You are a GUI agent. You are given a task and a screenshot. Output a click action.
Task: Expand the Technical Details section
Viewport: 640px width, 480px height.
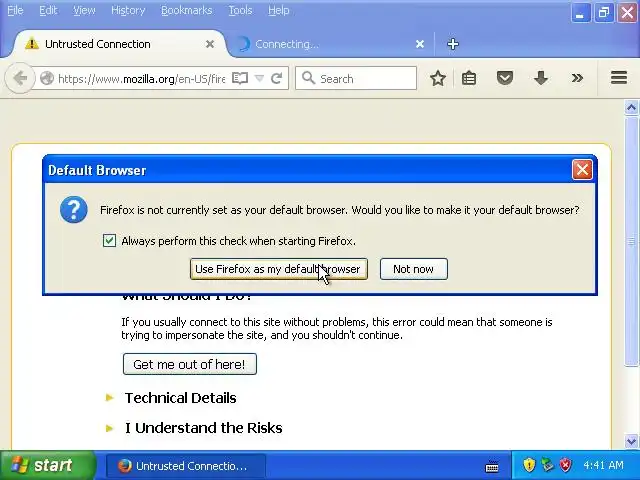click(x=180, y=398)
